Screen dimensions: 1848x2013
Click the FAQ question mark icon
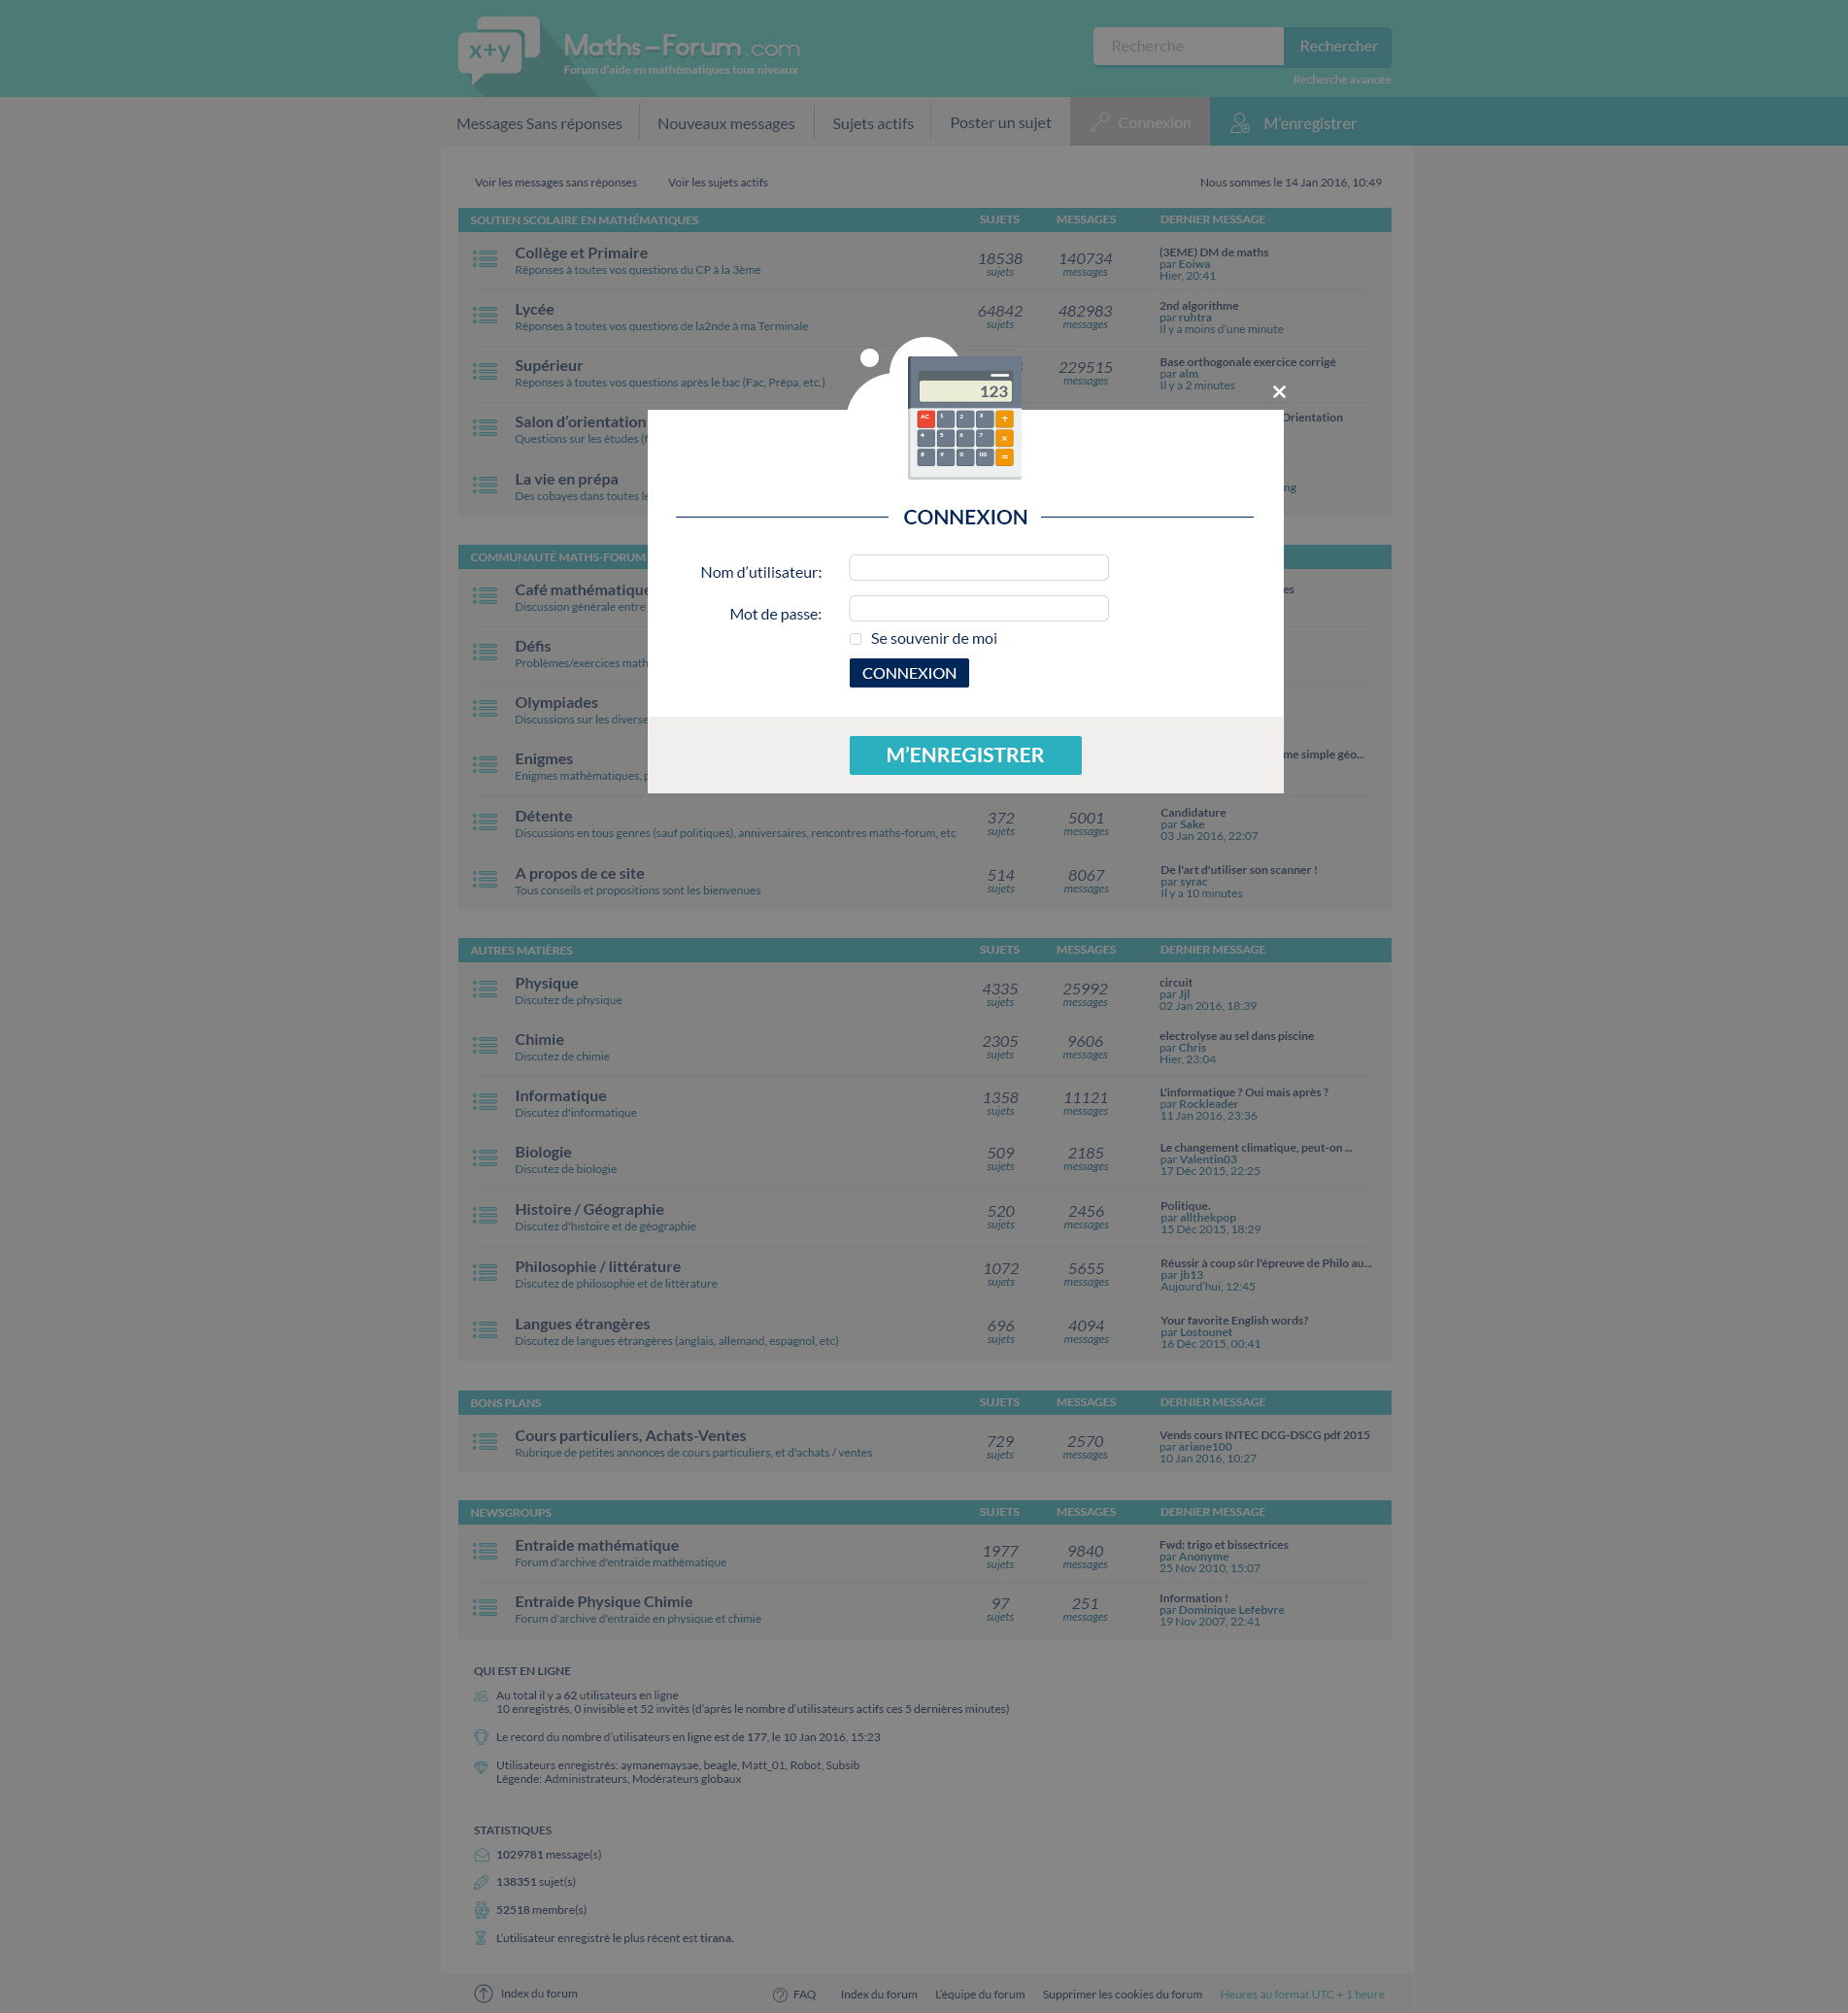pyautogui.click(x=780, y=1994)
